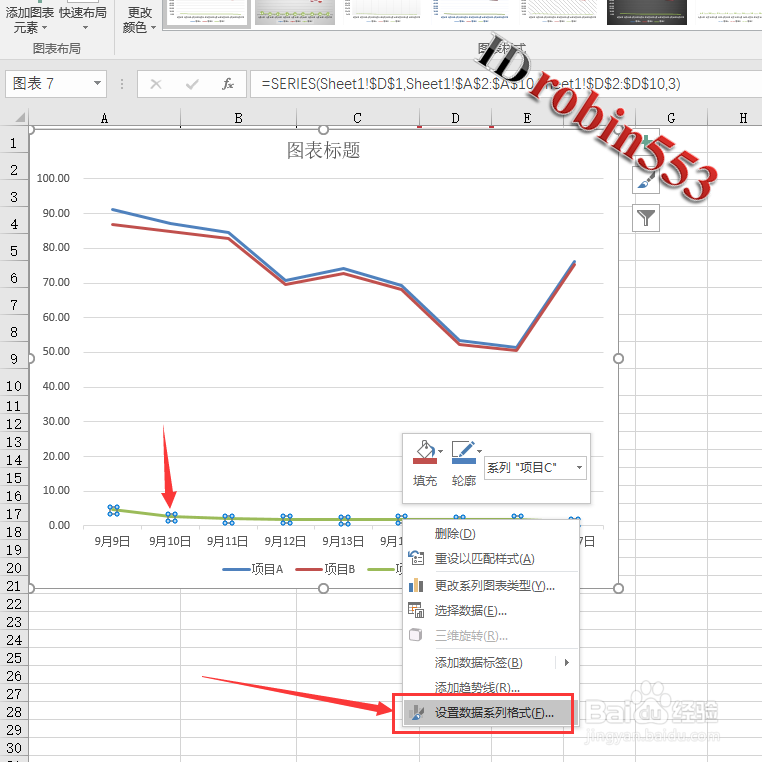Open the Change Colors dropdown
This screenshot has width=762, height=762.
click(x=139, y=19)
